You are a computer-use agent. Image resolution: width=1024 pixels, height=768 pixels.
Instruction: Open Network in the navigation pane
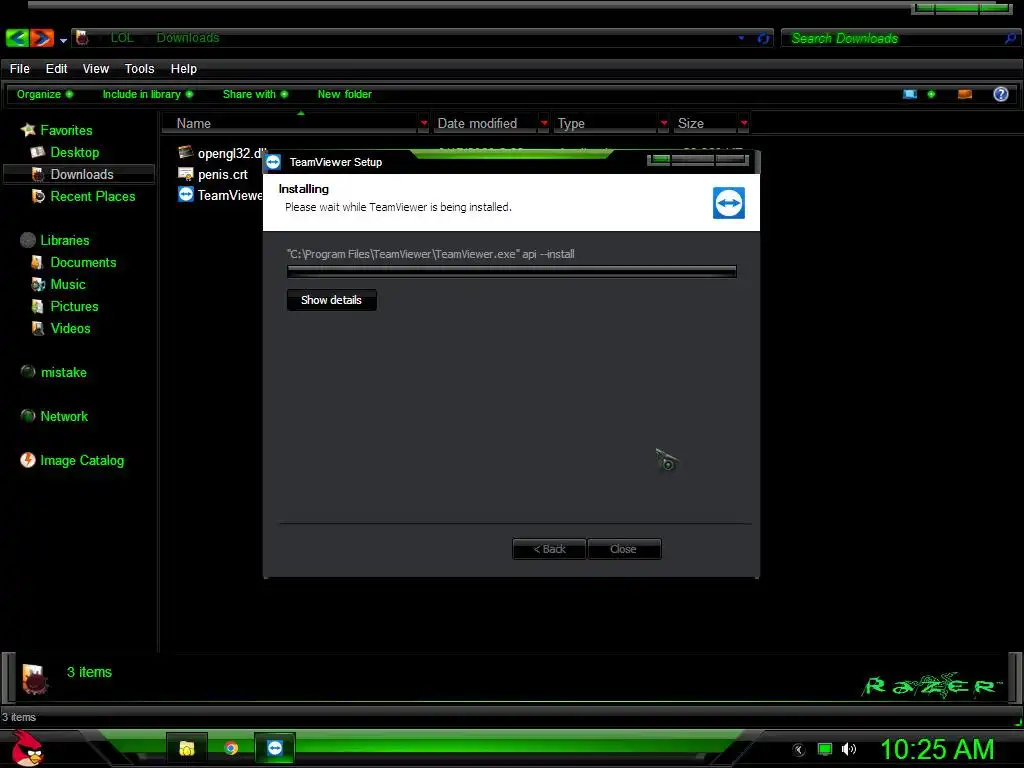pos(54,416)
